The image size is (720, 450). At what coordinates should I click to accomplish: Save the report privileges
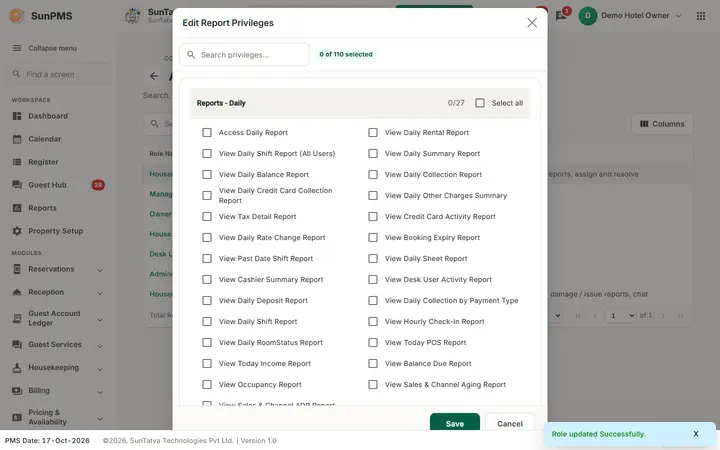click(455, 423)
